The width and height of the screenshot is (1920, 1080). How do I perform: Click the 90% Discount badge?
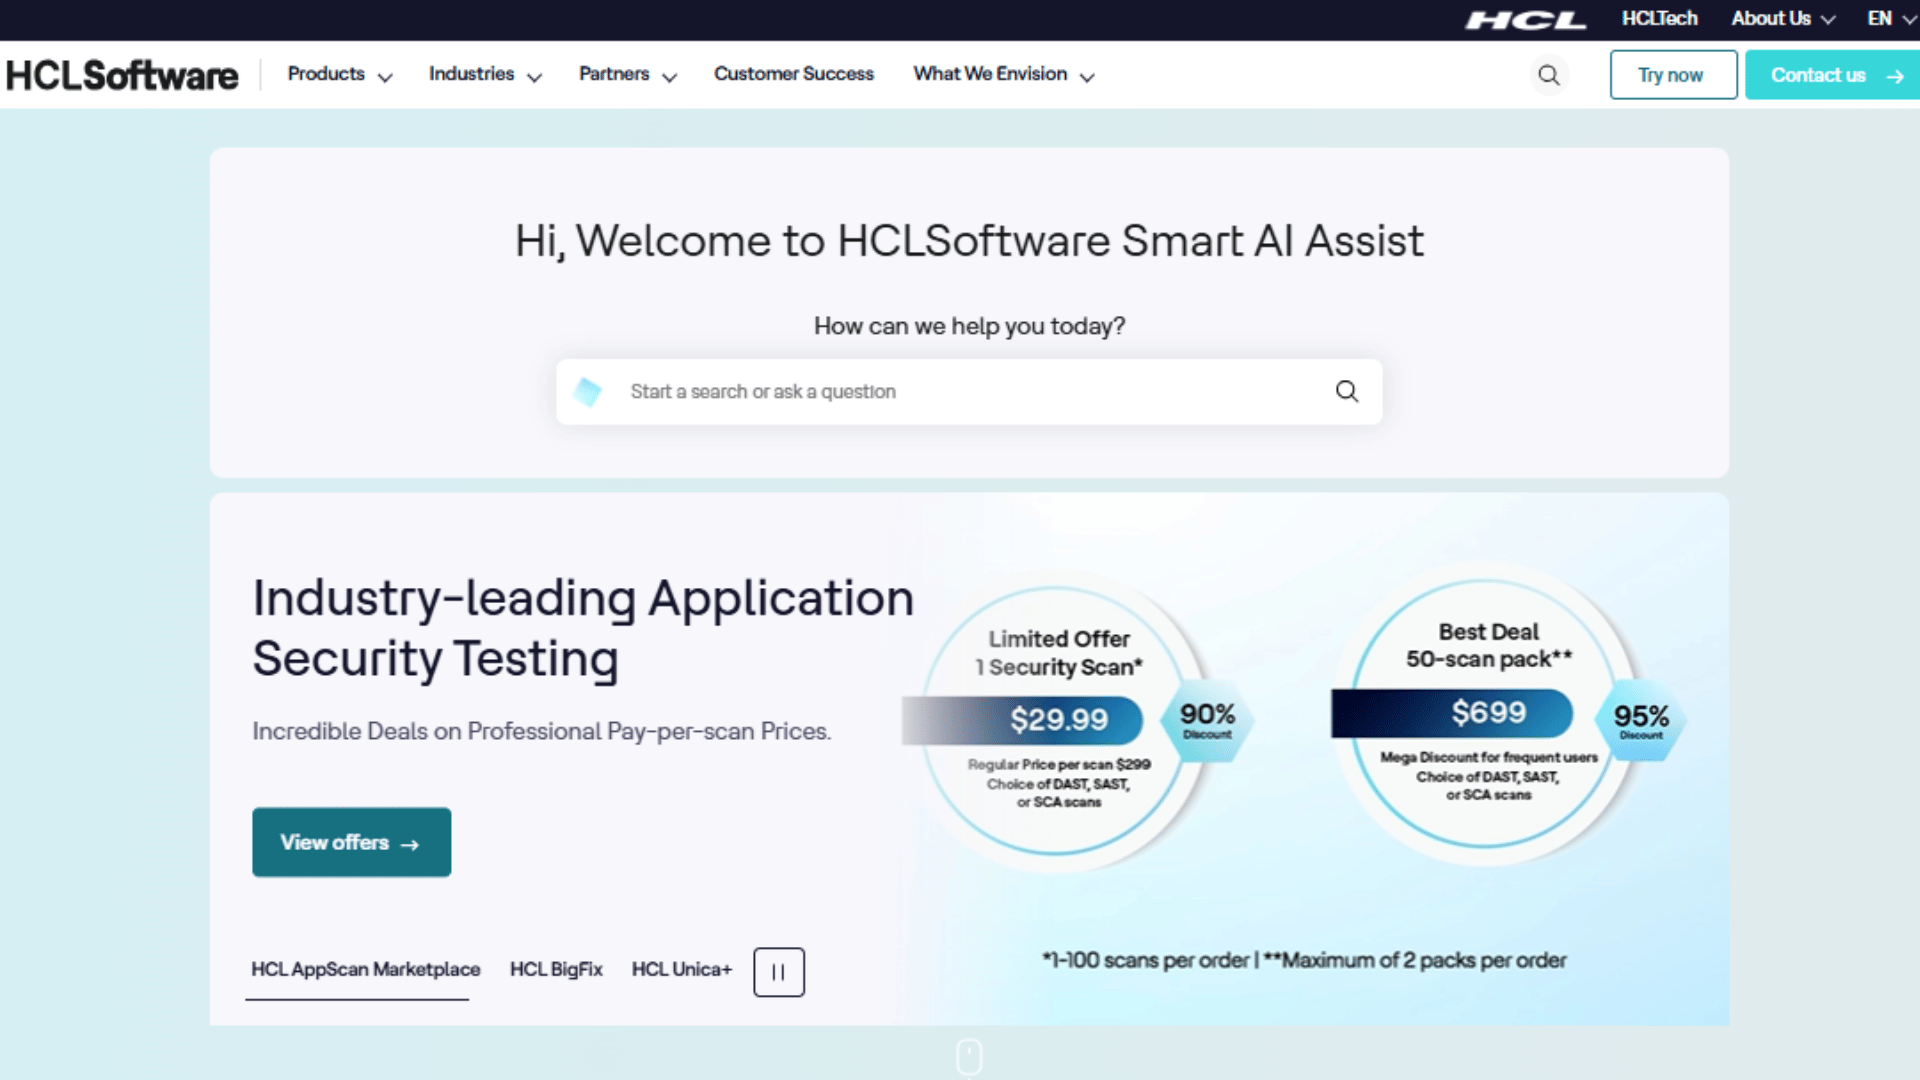click(x=1207, y=720)
